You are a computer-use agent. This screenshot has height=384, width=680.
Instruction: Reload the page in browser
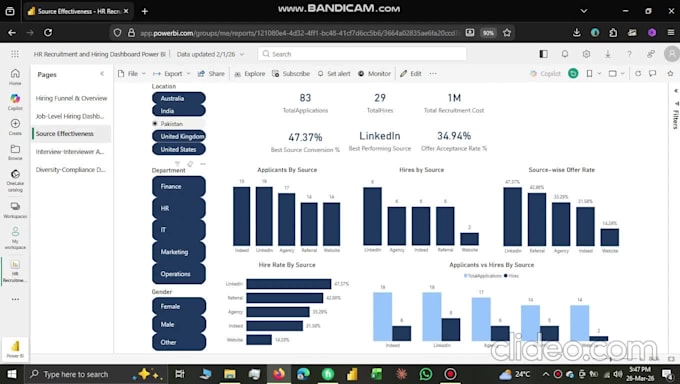pos(48,33)
